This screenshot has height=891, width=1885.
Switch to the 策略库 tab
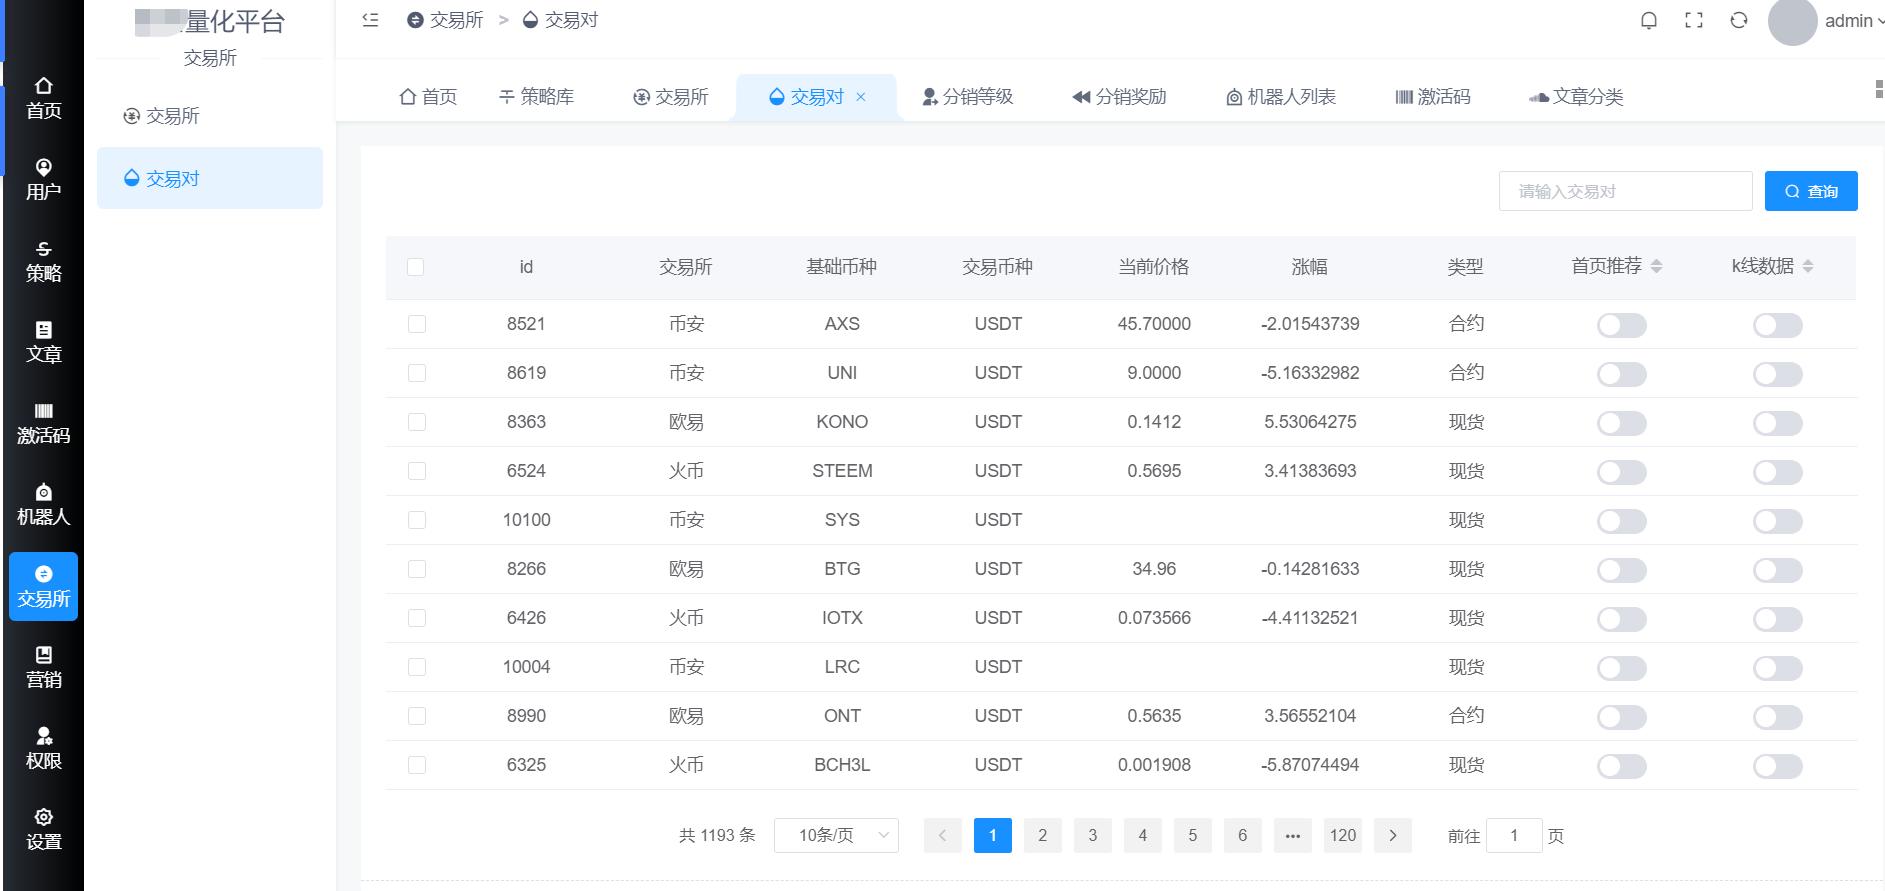537,97
